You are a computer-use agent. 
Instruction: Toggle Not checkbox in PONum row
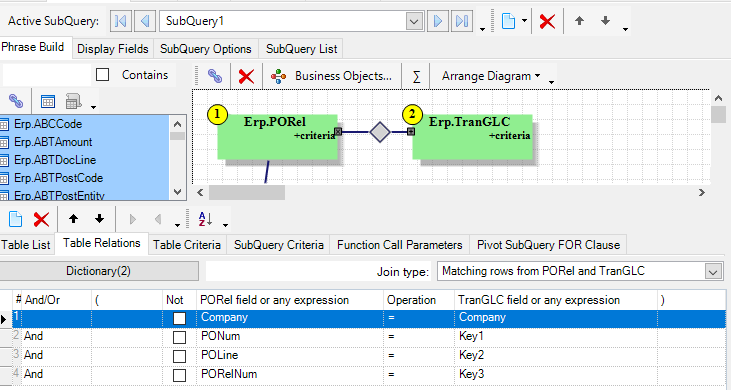pos(179,337)
